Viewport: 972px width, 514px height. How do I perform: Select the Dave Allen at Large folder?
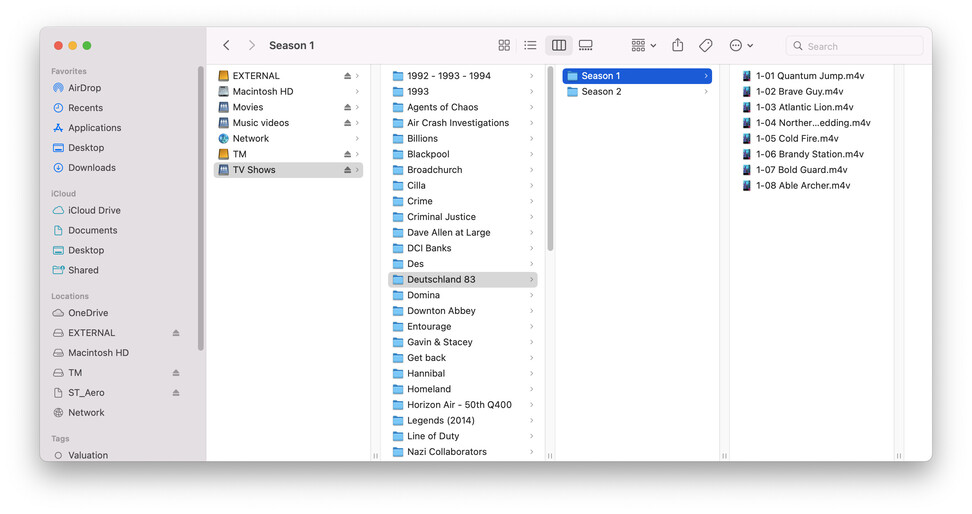coord(462,233)
